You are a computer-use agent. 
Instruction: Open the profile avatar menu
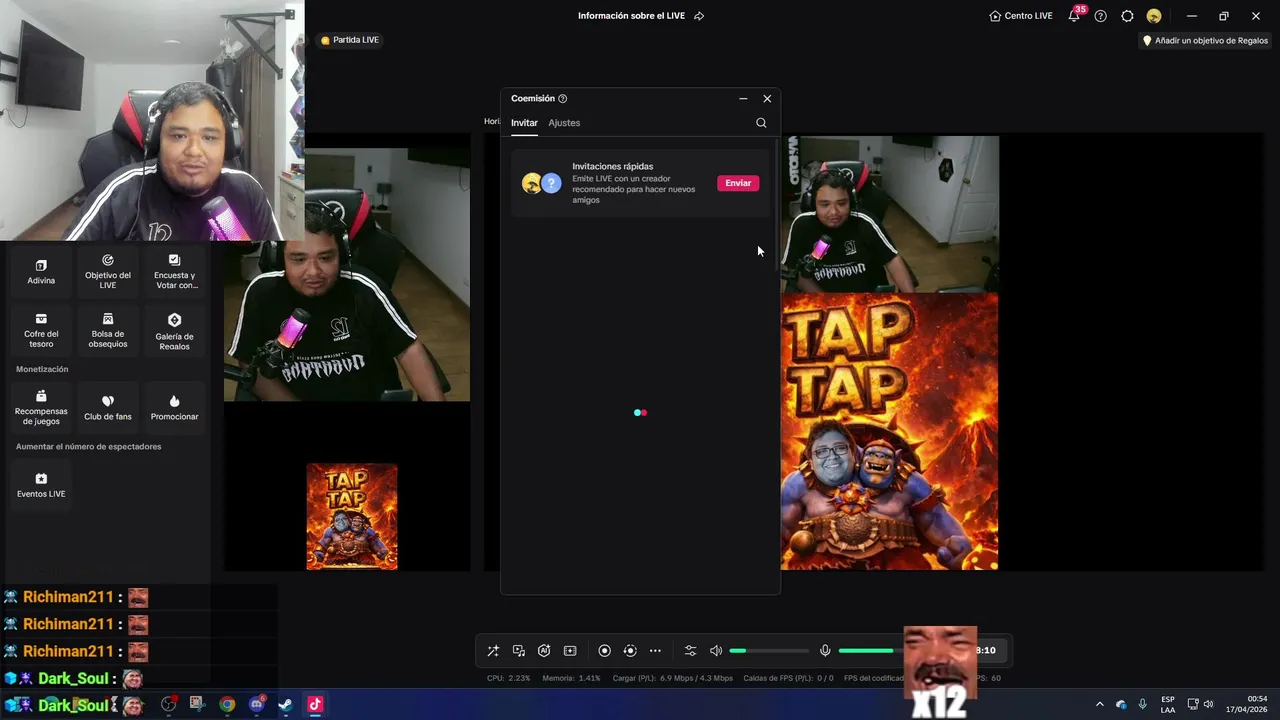[x=1154, y=16]
